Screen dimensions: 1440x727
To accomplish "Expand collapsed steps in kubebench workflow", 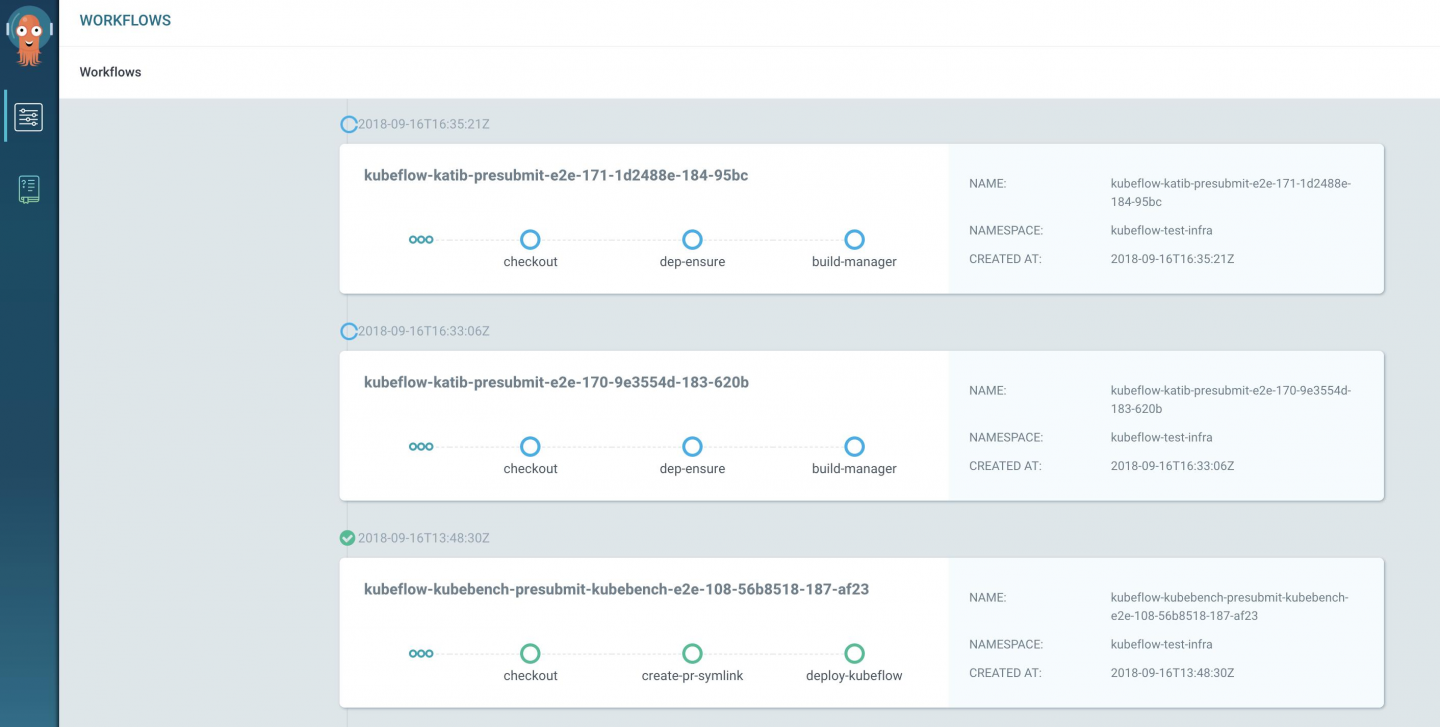I will tap(421, 654).
